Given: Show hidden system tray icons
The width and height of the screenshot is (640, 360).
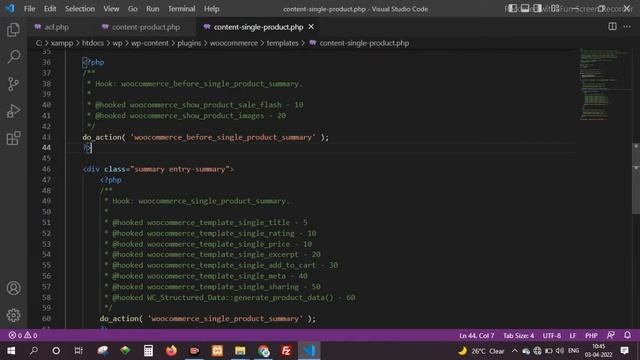Looking at the screenshot, I should [x=514, y=351].
